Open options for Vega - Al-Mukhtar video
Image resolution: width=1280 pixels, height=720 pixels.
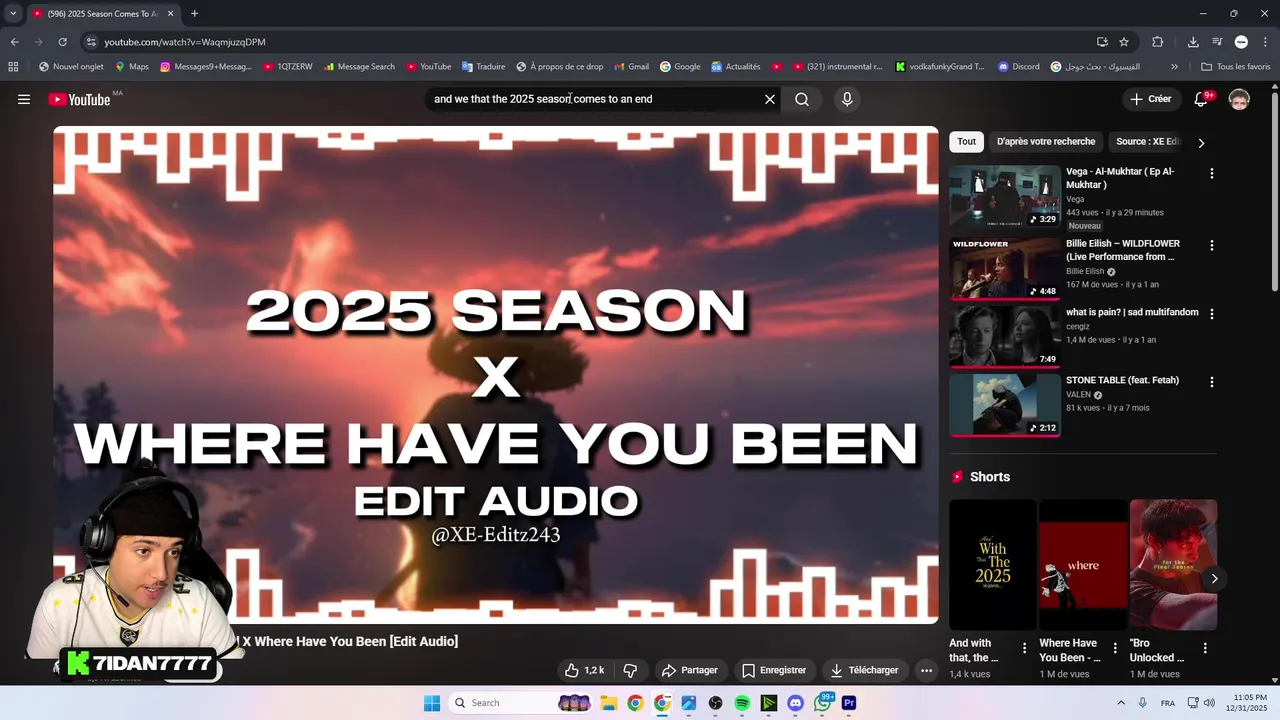[1212, 174]
